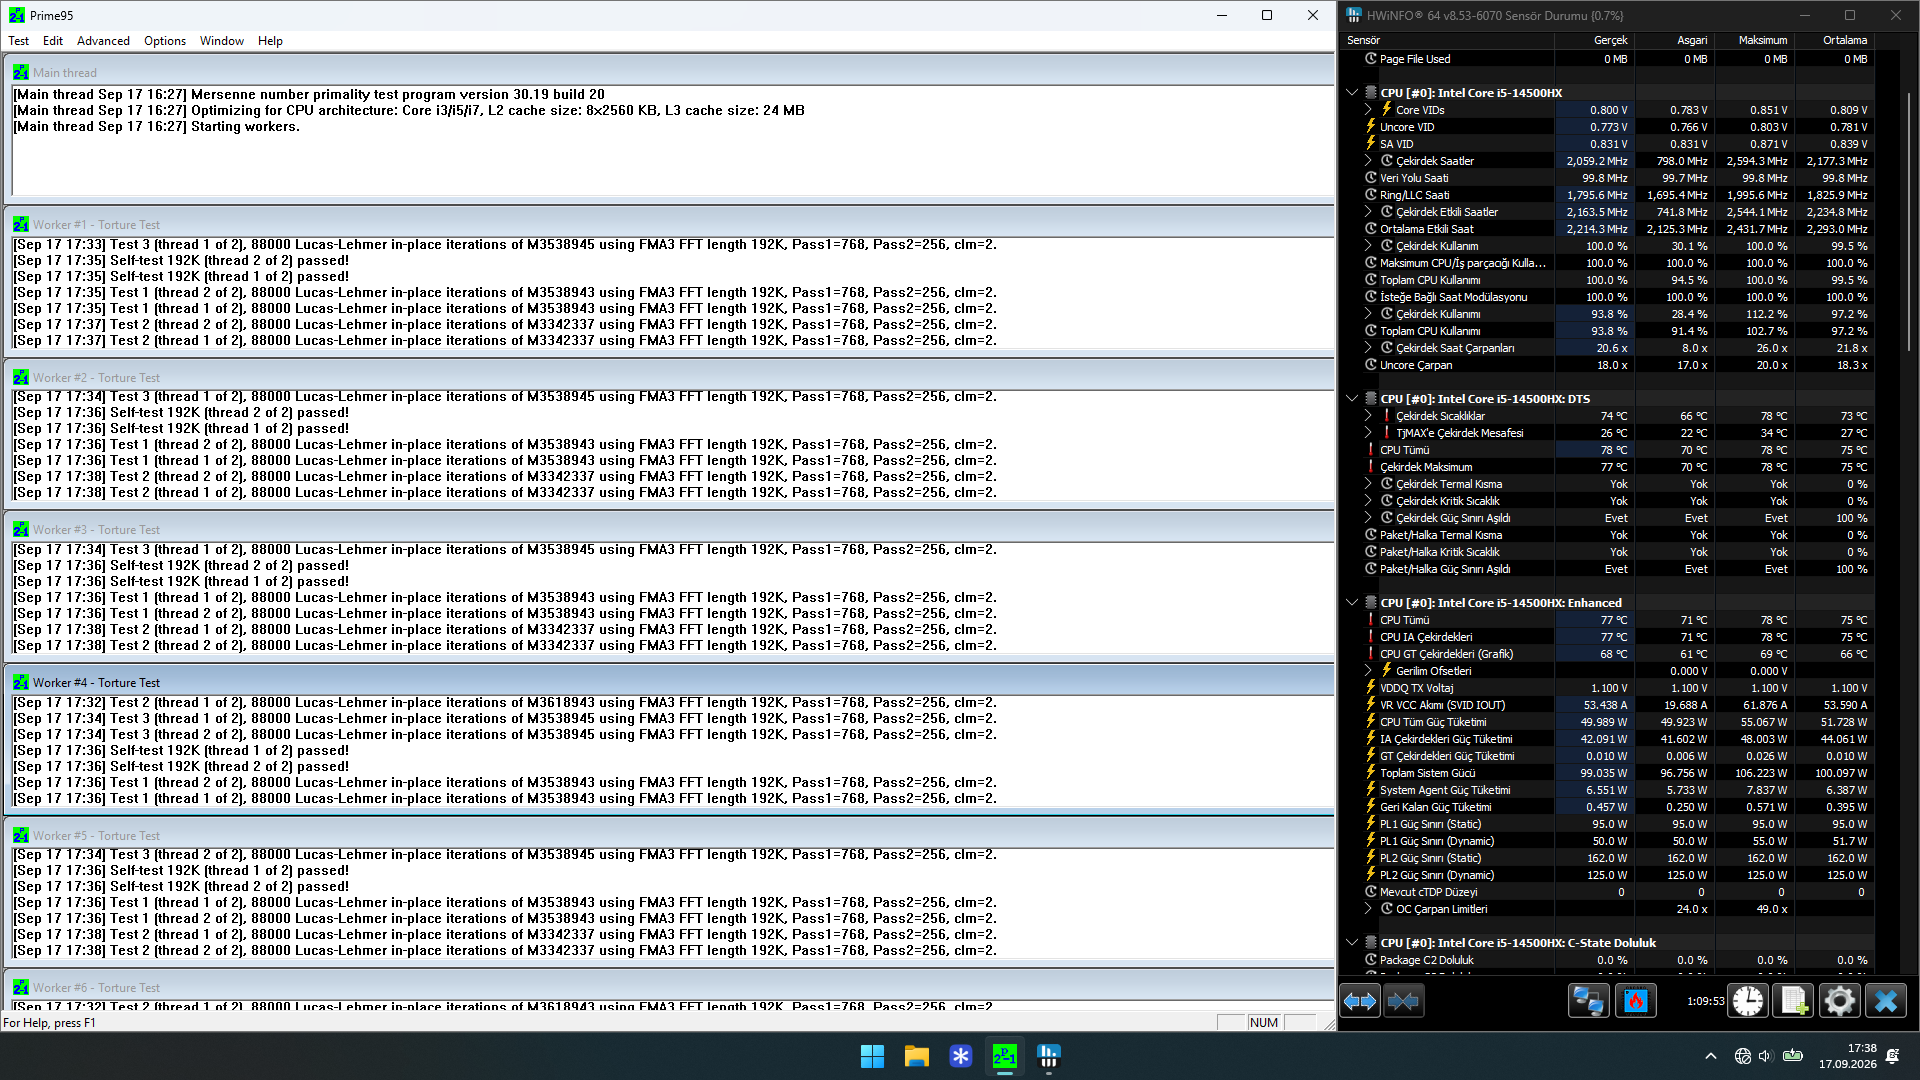The width and height of the screenshot is (1920, 1080).
Task: Click the battery icon in system tray
Action: click(1793, 1056)
